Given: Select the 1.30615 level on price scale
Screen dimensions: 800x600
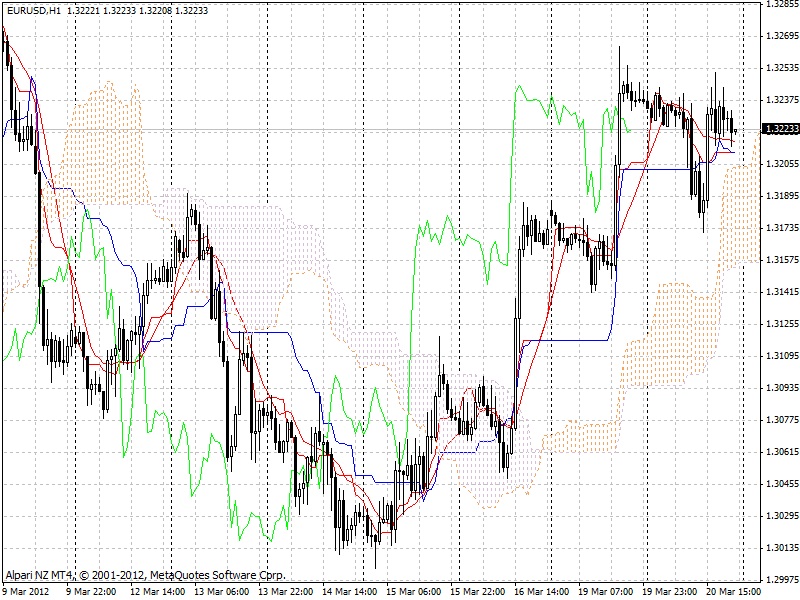Looking at the screenshot, I should (779, 452).
